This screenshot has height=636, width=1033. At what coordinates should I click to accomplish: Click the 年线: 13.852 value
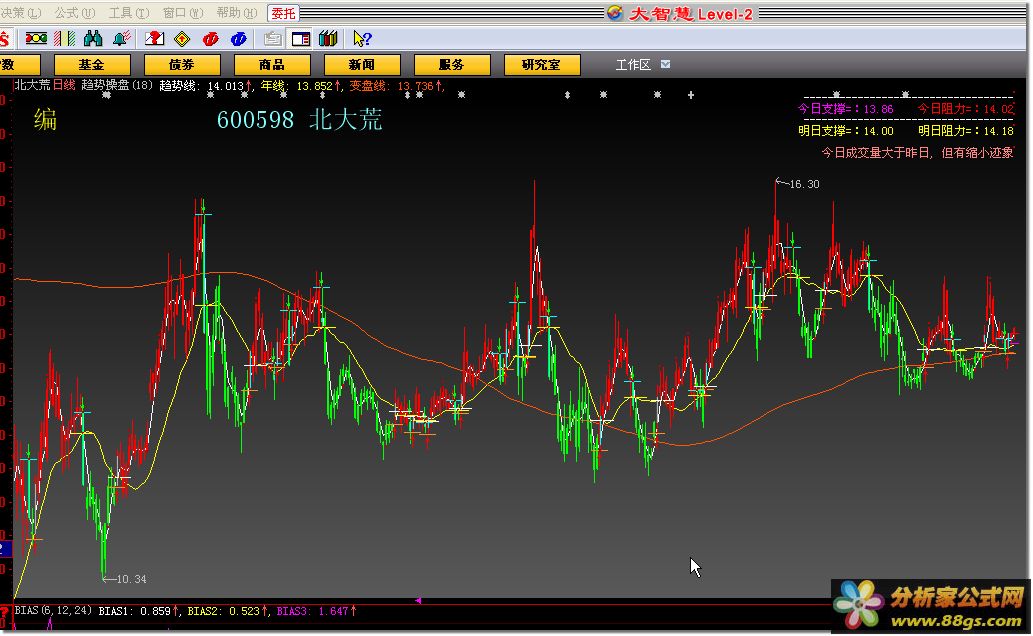pos(300,86)
